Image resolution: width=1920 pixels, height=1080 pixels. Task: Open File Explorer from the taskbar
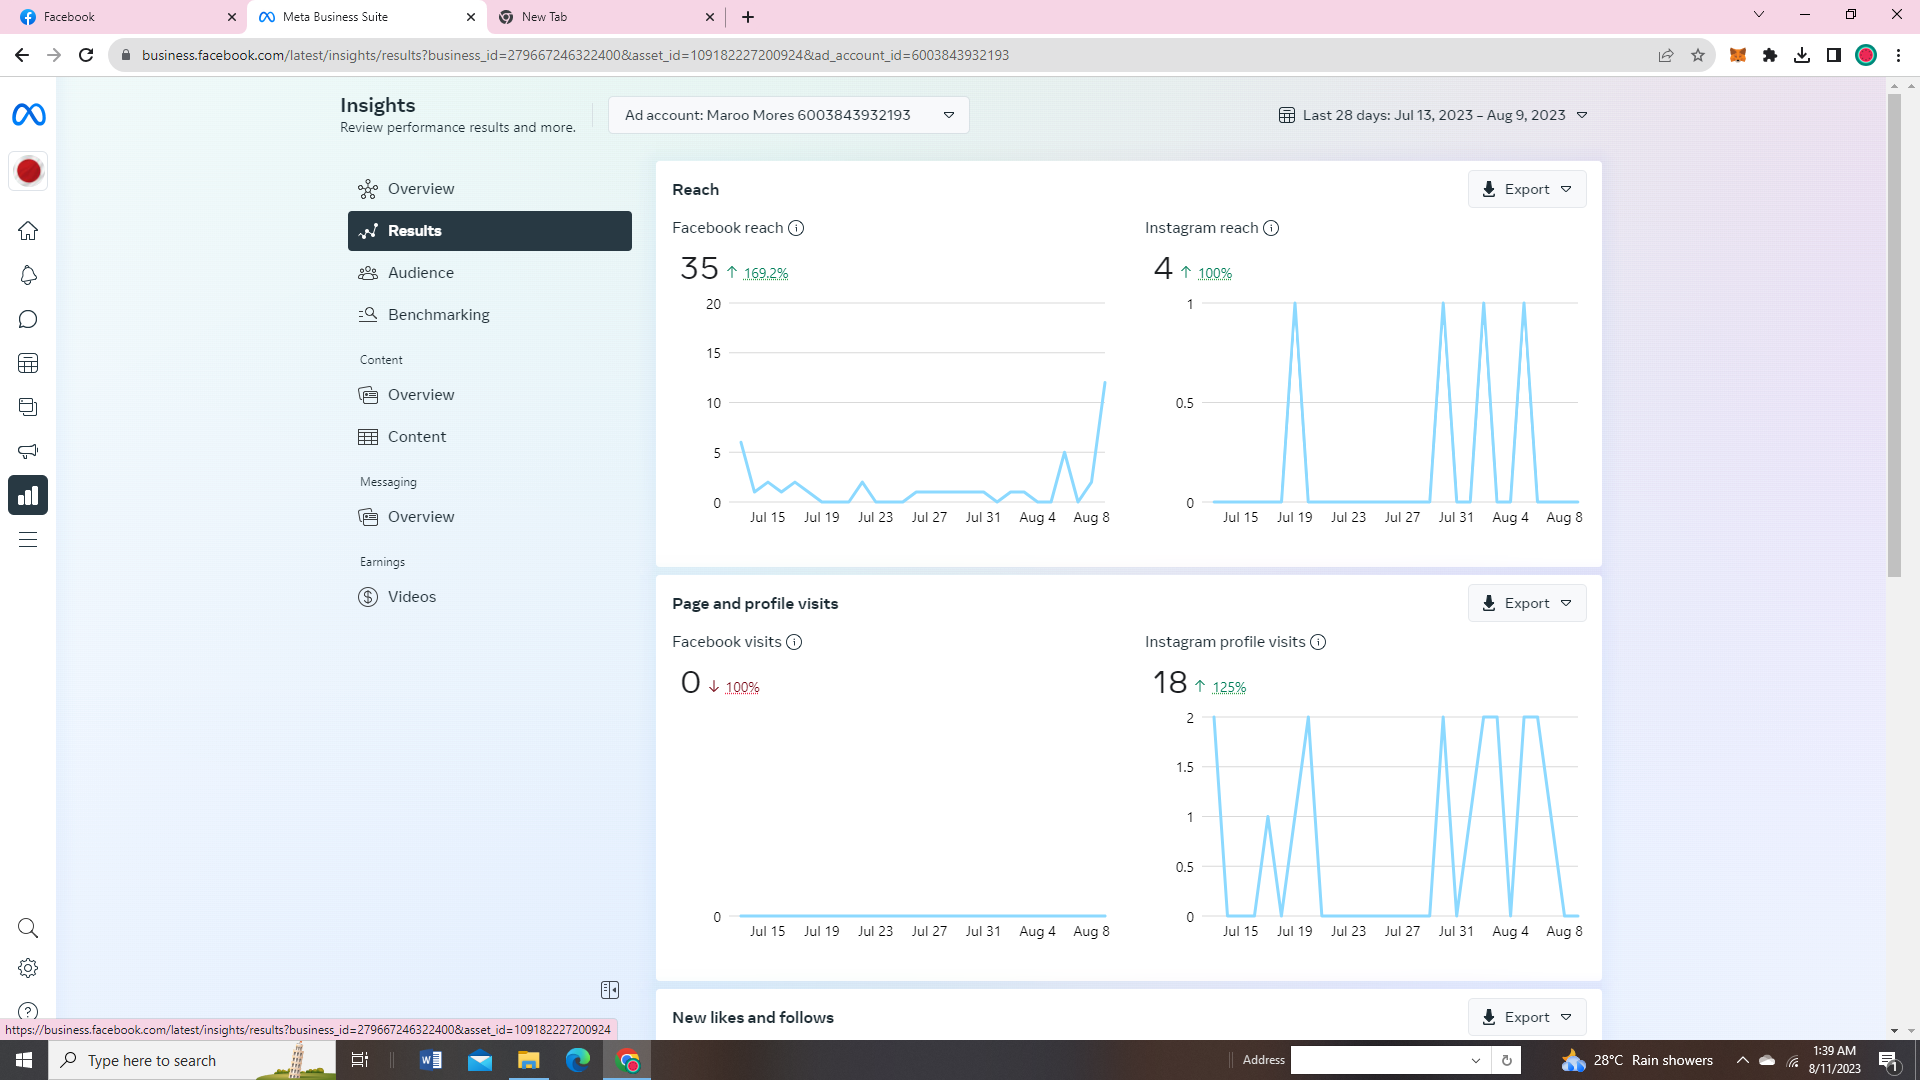(x=528, y=1060)
